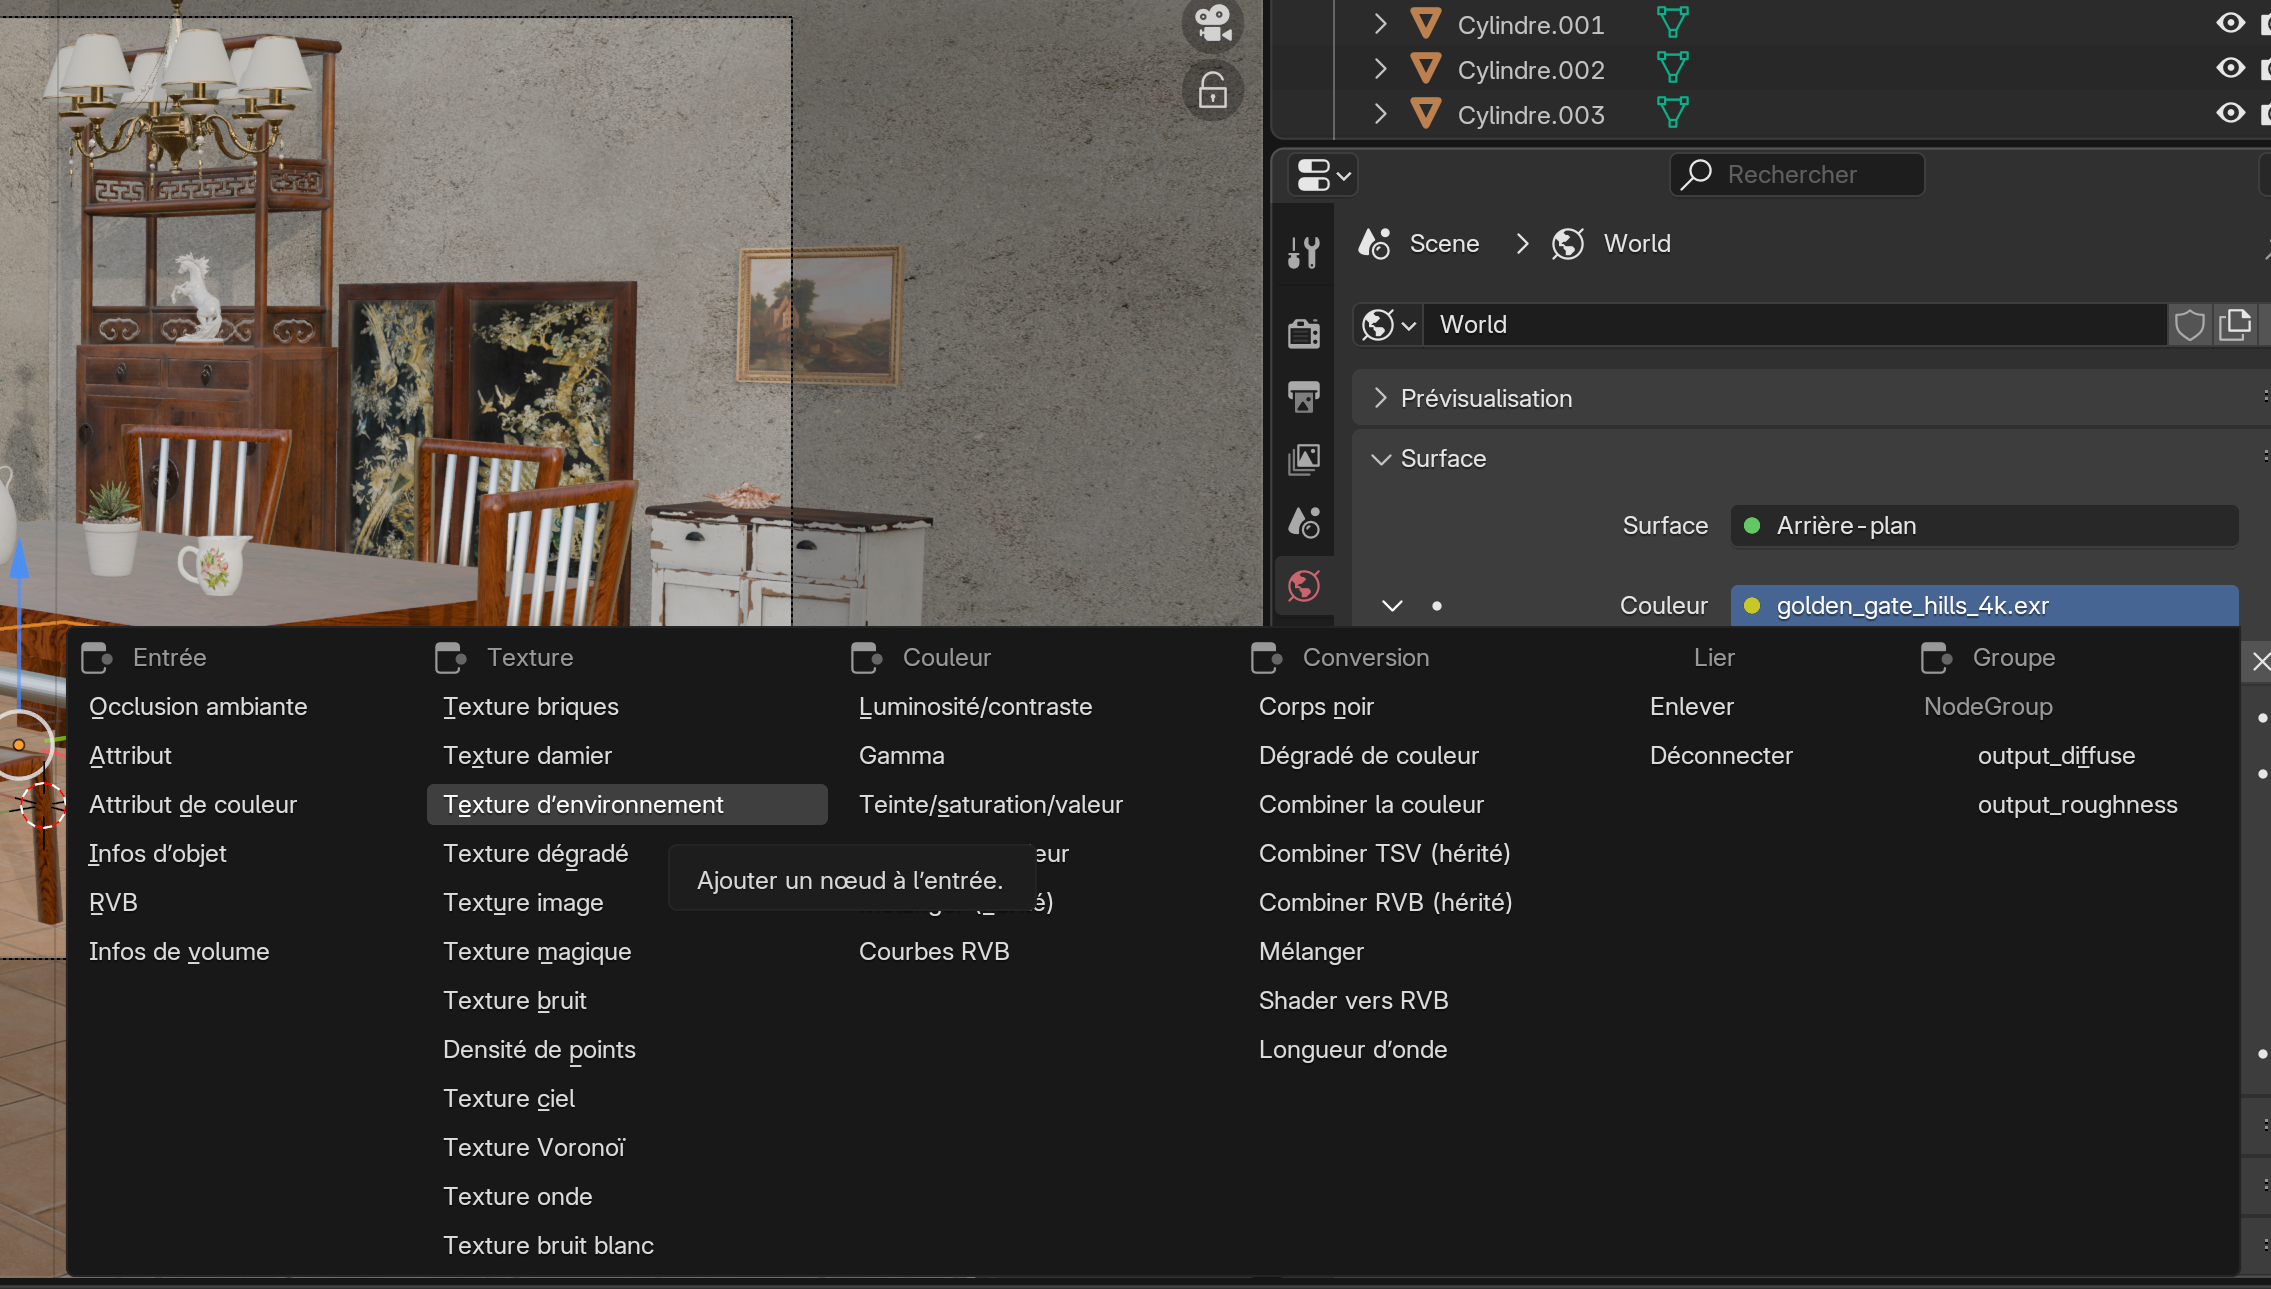Expand the Cylindre.001 tree item
The height and width of the screenshot is (1289, 2271).
[x=1380, y=24]
